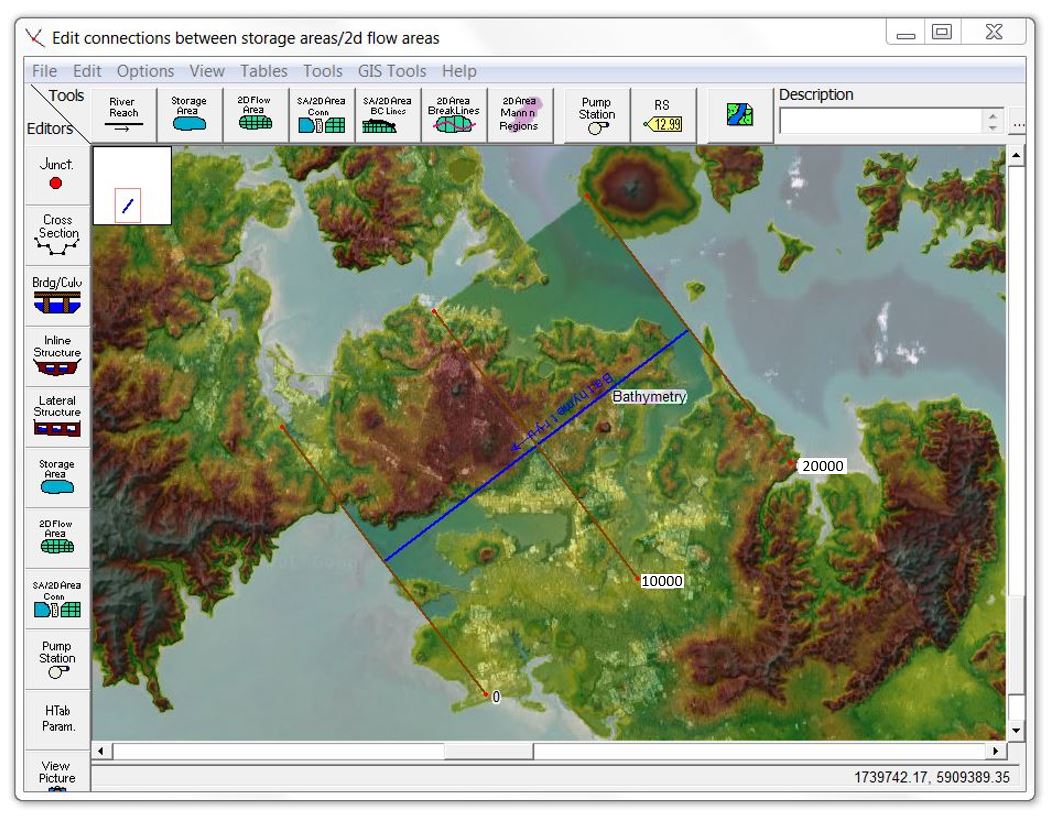Open the Cross Section editor
The width and height of the screenshot is (1055, 827).
click(x=57, y=236)
